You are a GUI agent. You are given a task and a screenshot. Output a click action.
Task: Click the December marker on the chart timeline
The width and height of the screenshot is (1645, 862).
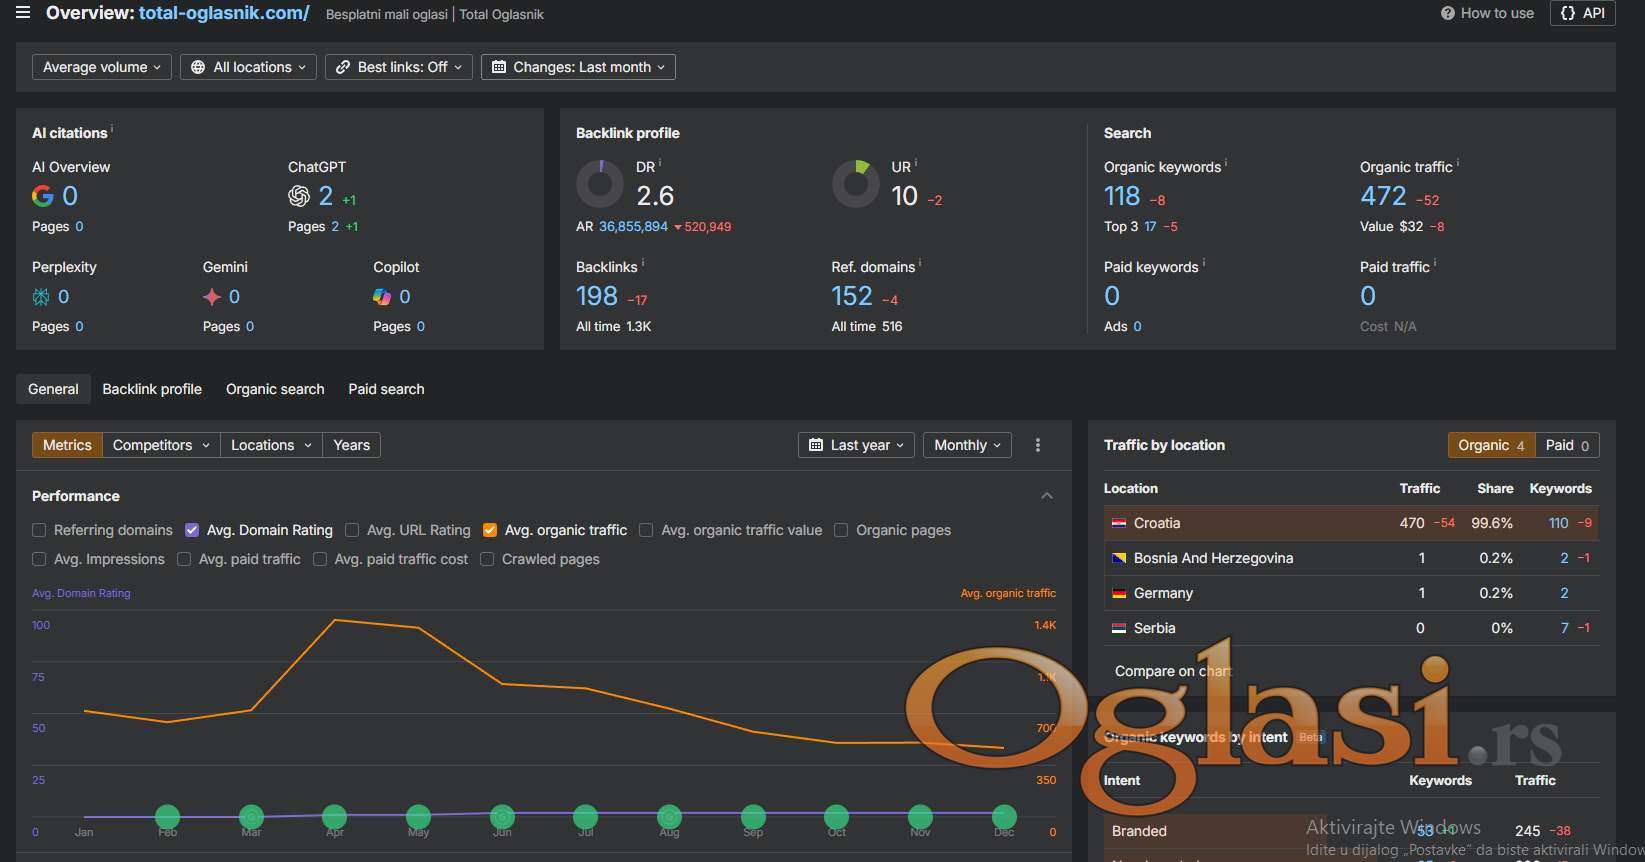1004,817
